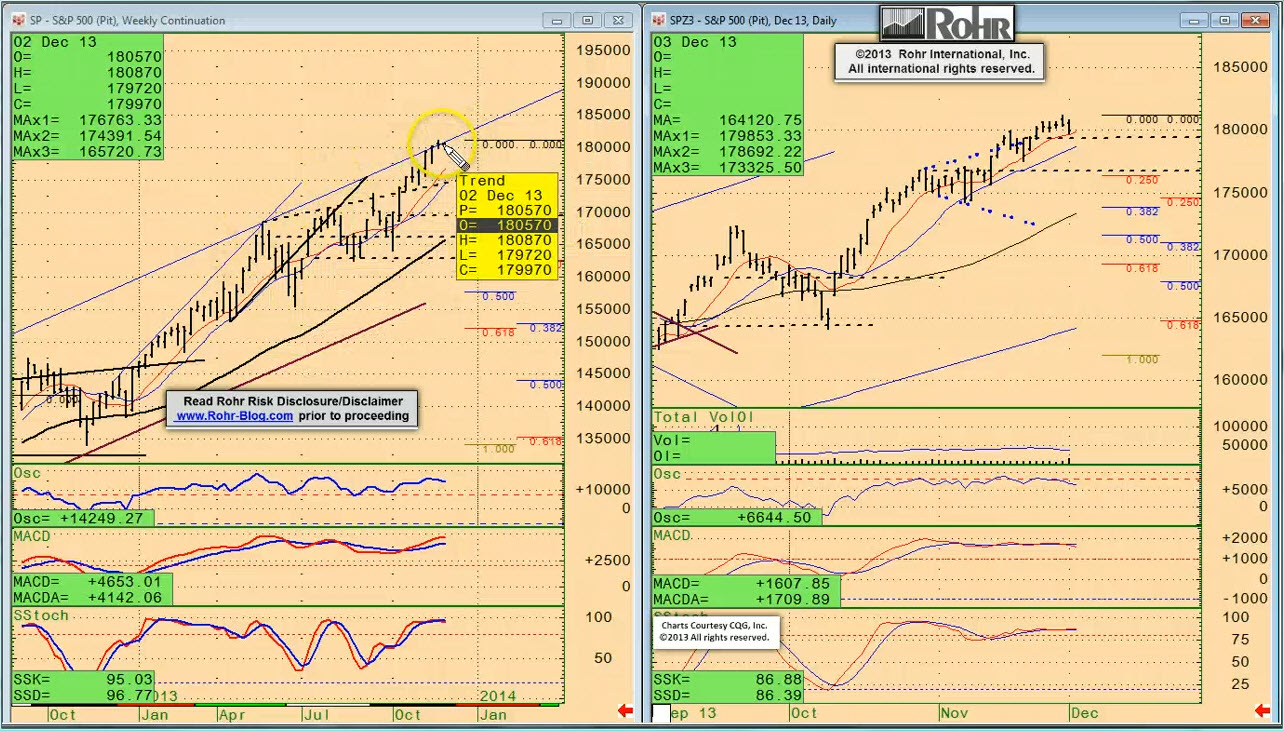Click the weekly chart's green '02 Dec 13' data box
1284x731 pixels.
tap(86, 96)
